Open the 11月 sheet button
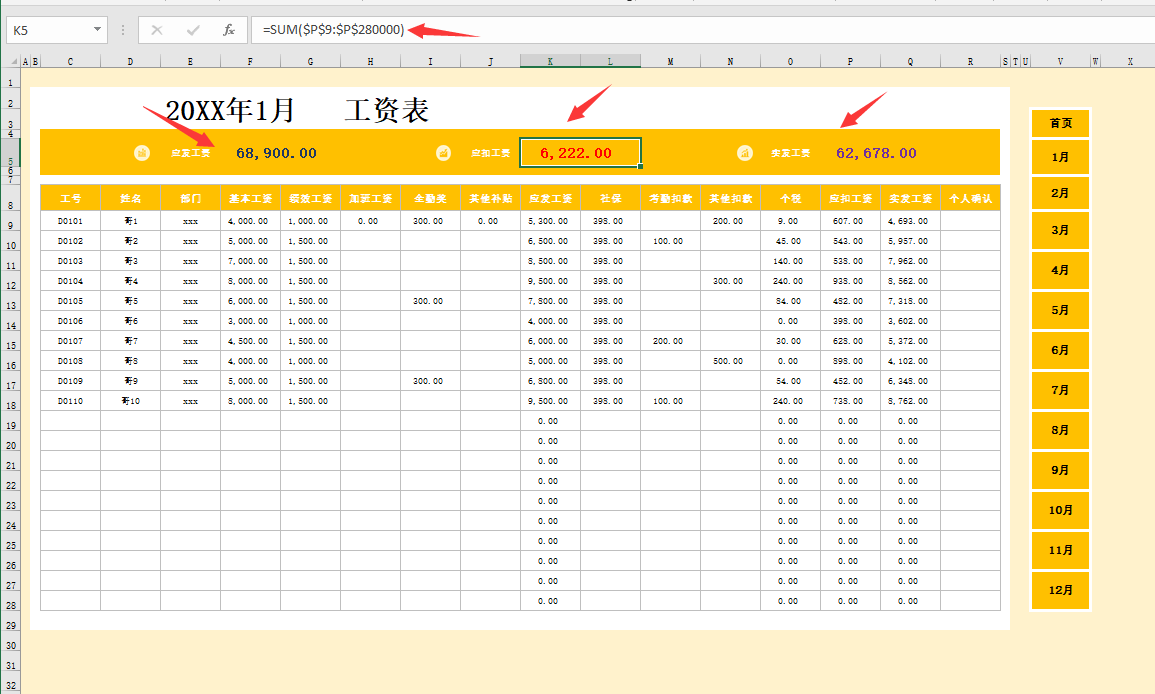Image resolution: width=1155 pixels, height=694 pixels. pos(1060,550)
